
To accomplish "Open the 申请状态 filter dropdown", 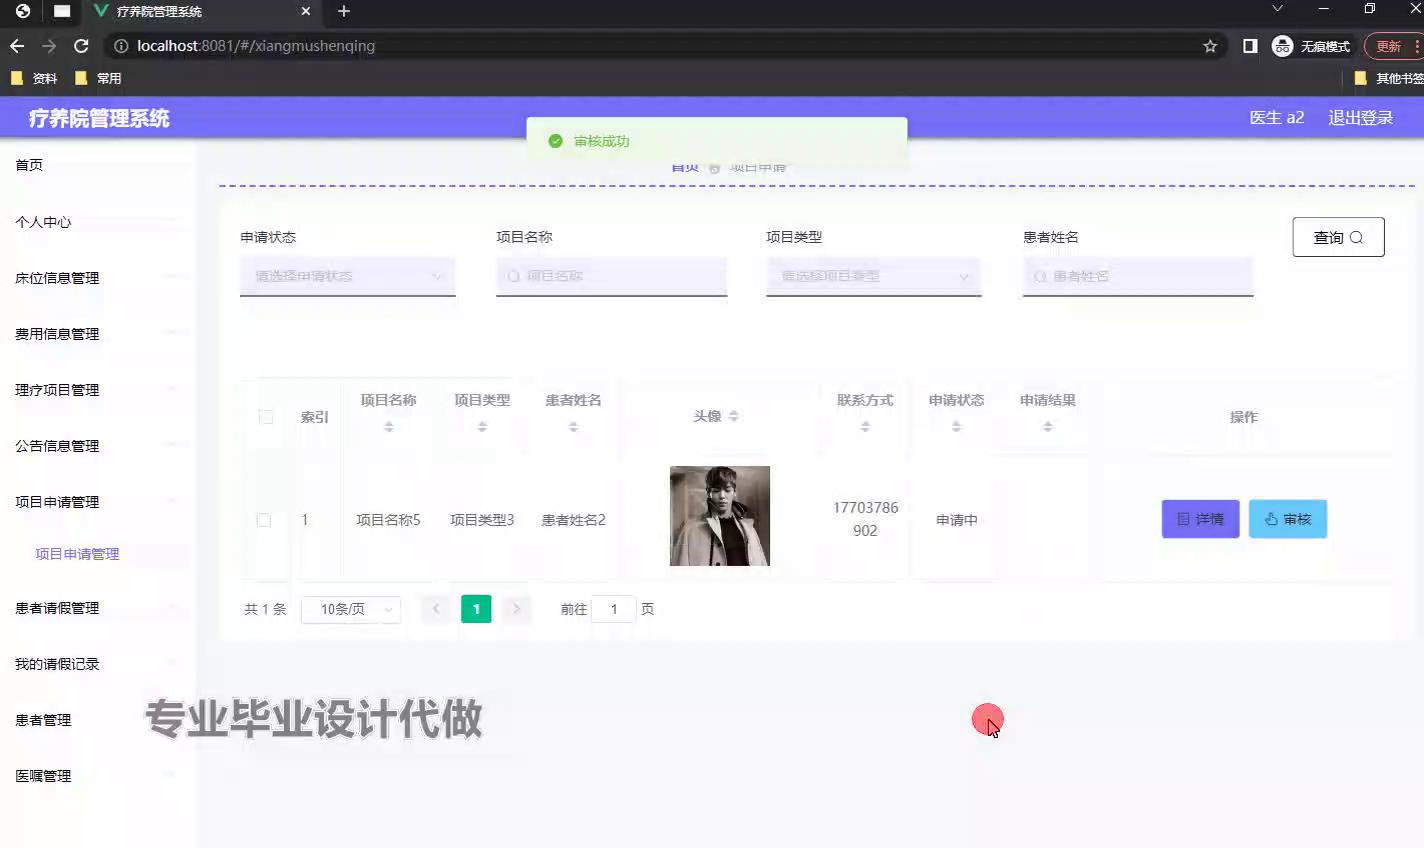I will [x=347, y=276].
